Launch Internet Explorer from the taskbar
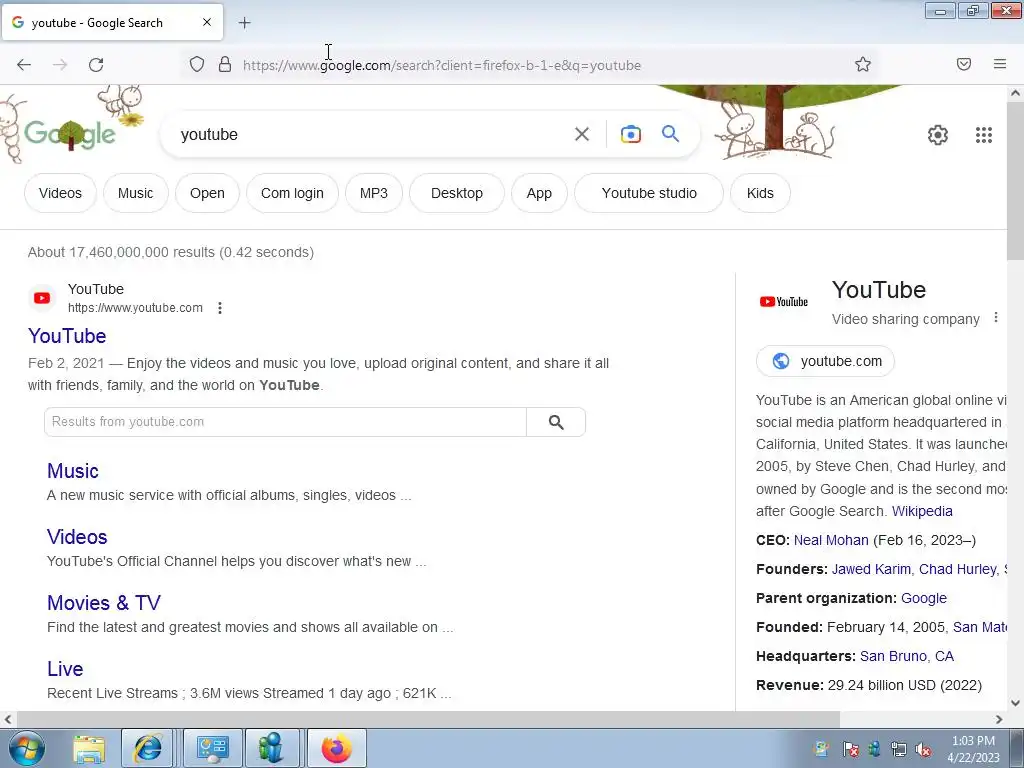Image resolution: width=1024 pixels, height=768 pixels. pos(148,748)
